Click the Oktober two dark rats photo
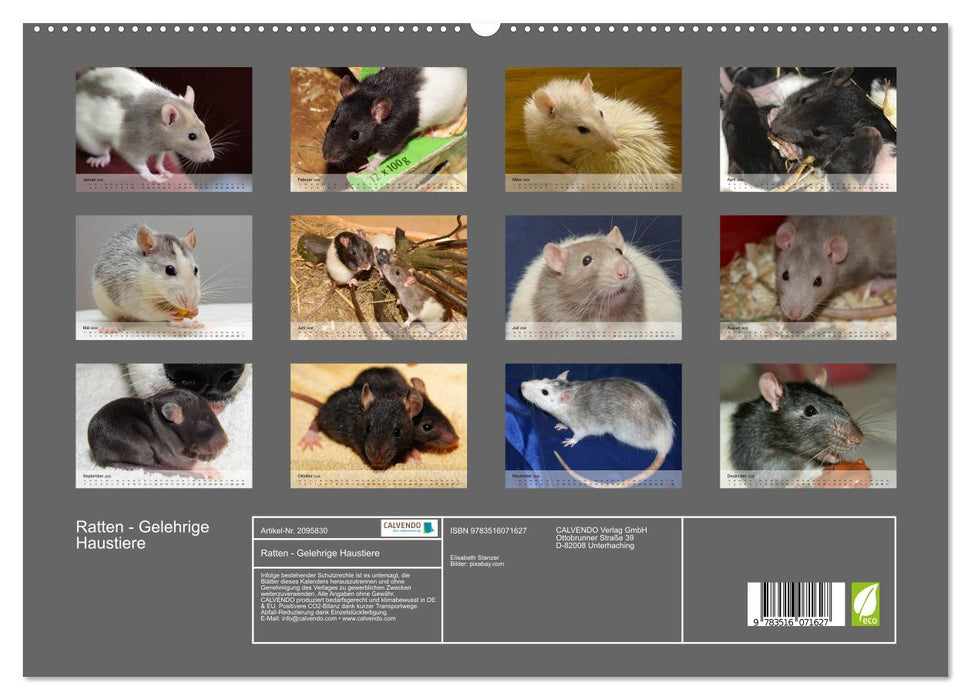This screenshot has height=700, width=971. coord(378,420)
